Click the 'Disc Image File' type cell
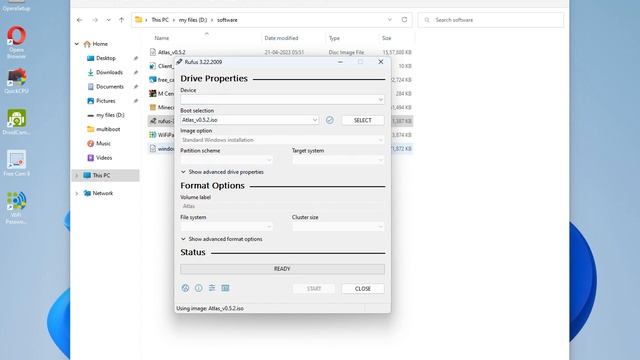Image resolution: width=640 pixels, height=360 pixels. click(x=346, y=52)
